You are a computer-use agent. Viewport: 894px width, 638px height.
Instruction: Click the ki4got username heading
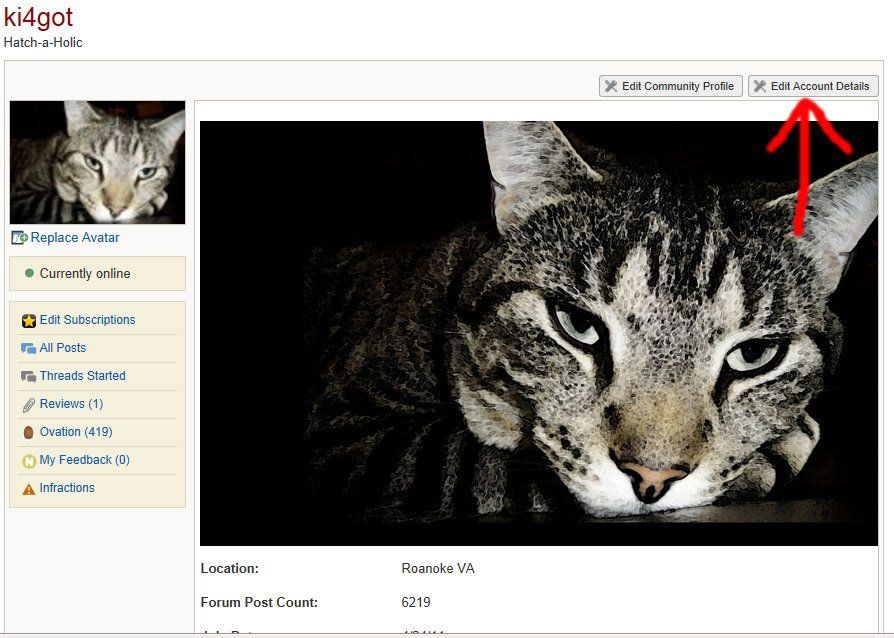tap(38, 17)
